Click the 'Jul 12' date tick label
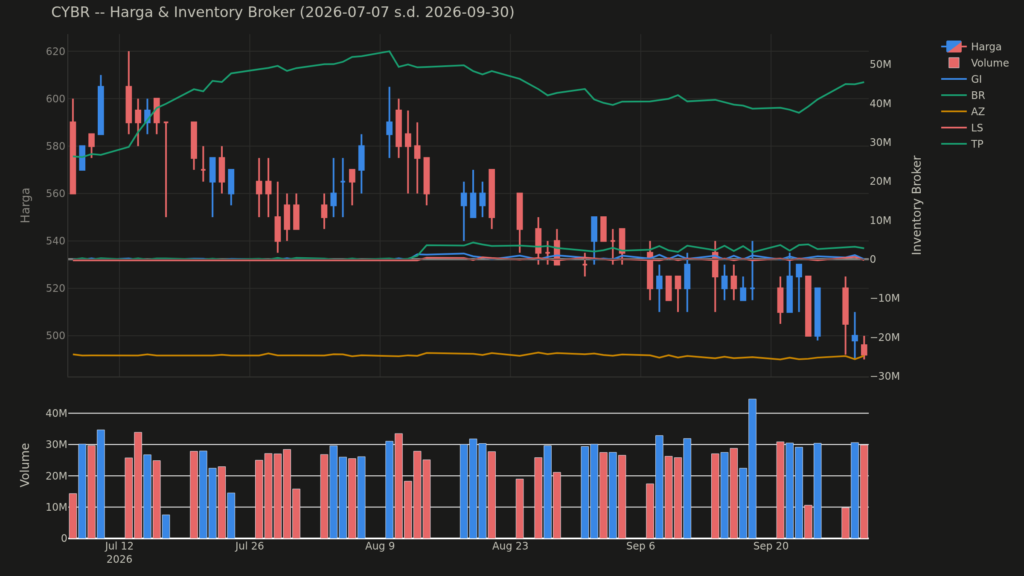Viewport: 1024px width, 576px height. [119, 546]
